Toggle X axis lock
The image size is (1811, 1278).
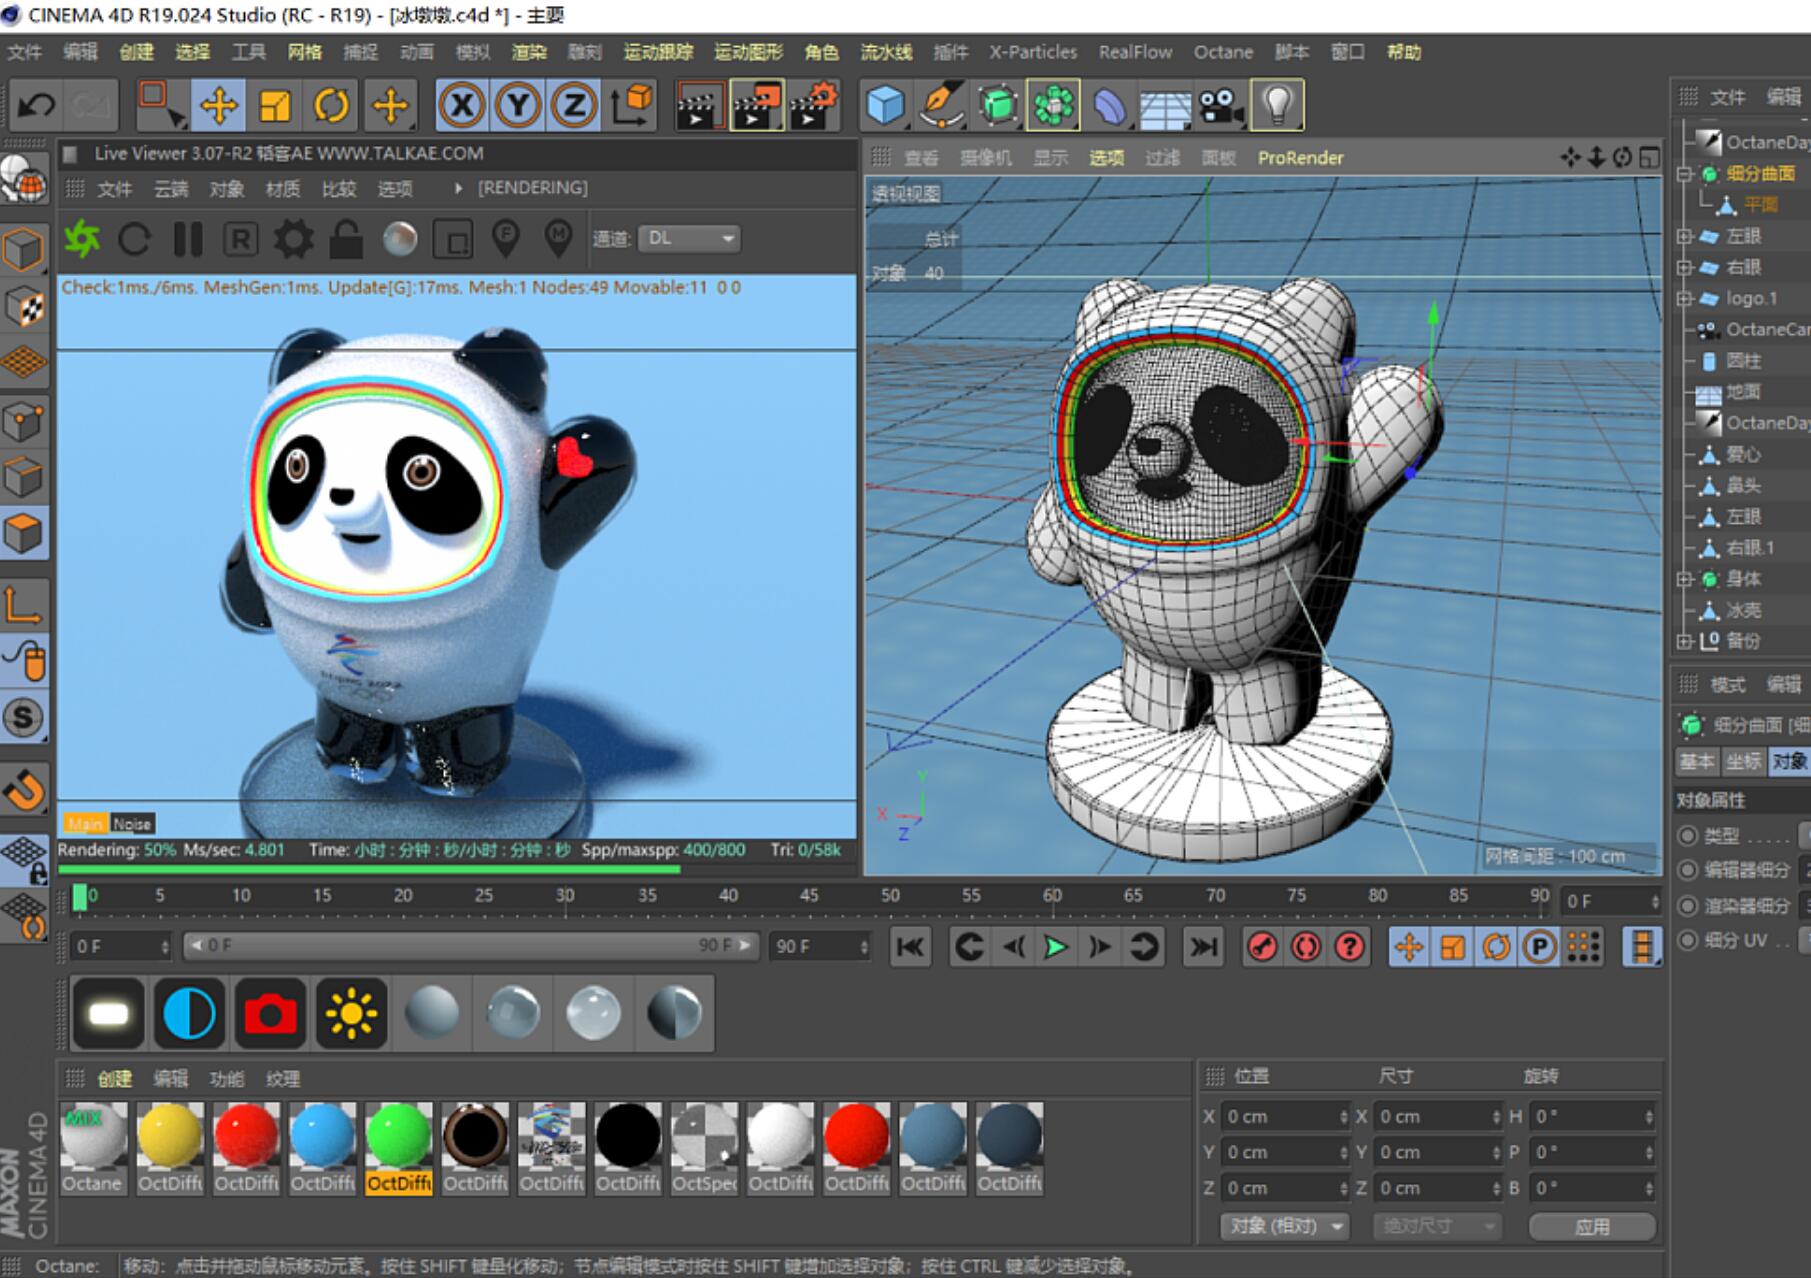[461, 105]
